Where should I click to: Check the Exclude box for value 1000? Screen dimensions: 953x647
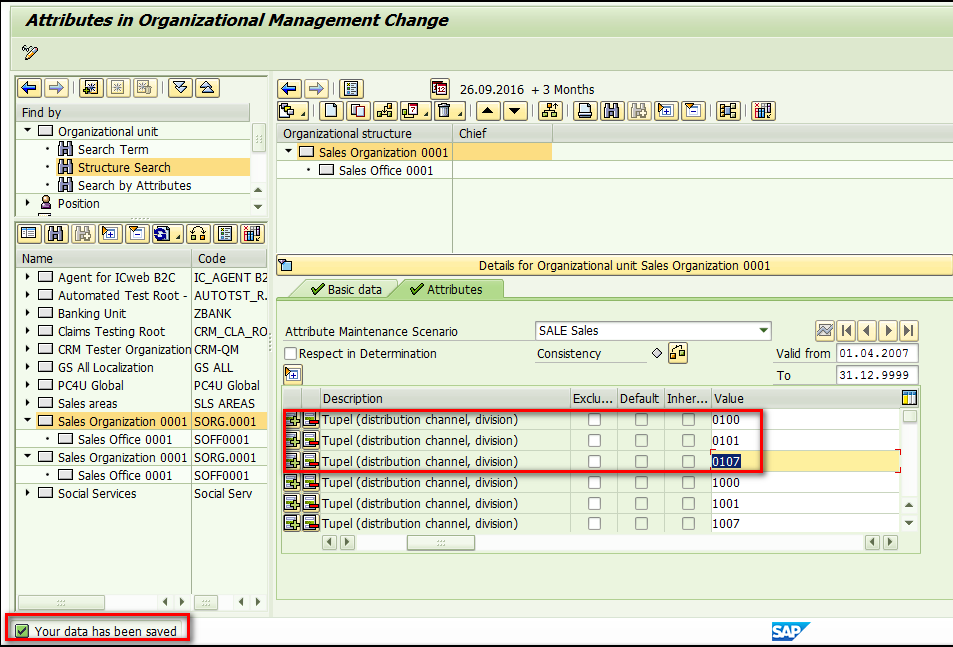(x=595, y=483)
